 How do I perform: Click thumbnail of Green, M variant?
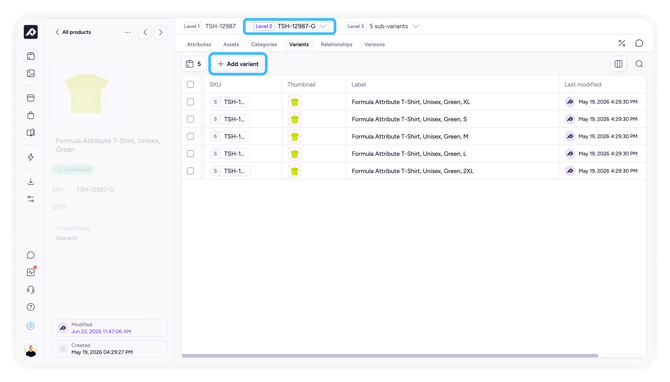pos(294,137)
